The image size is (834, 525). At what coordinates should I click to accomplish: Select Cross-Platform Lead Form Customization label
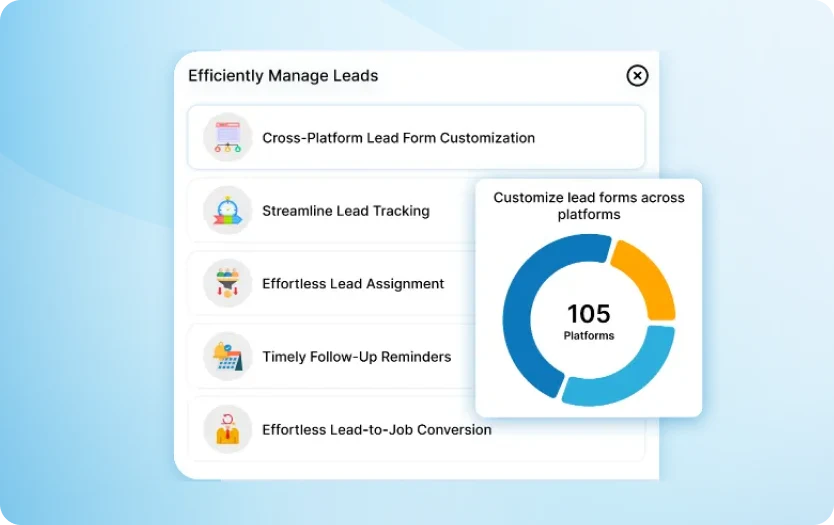[398, 138]
